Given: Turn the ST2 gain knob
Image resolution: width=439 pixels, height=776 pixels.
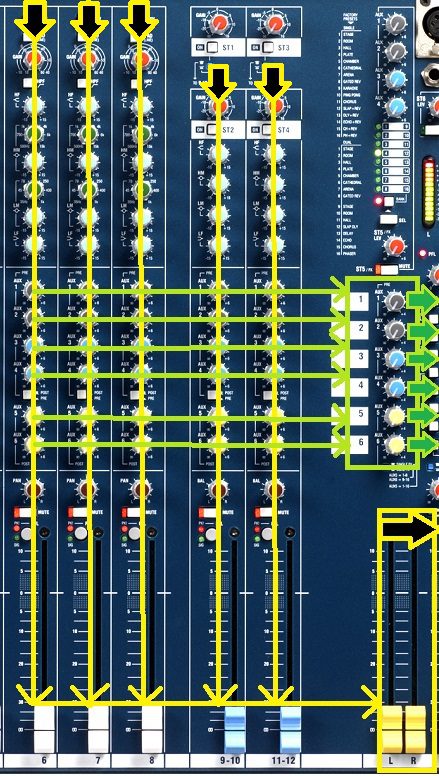Looking at the screenshot, I should coord(219,105).
